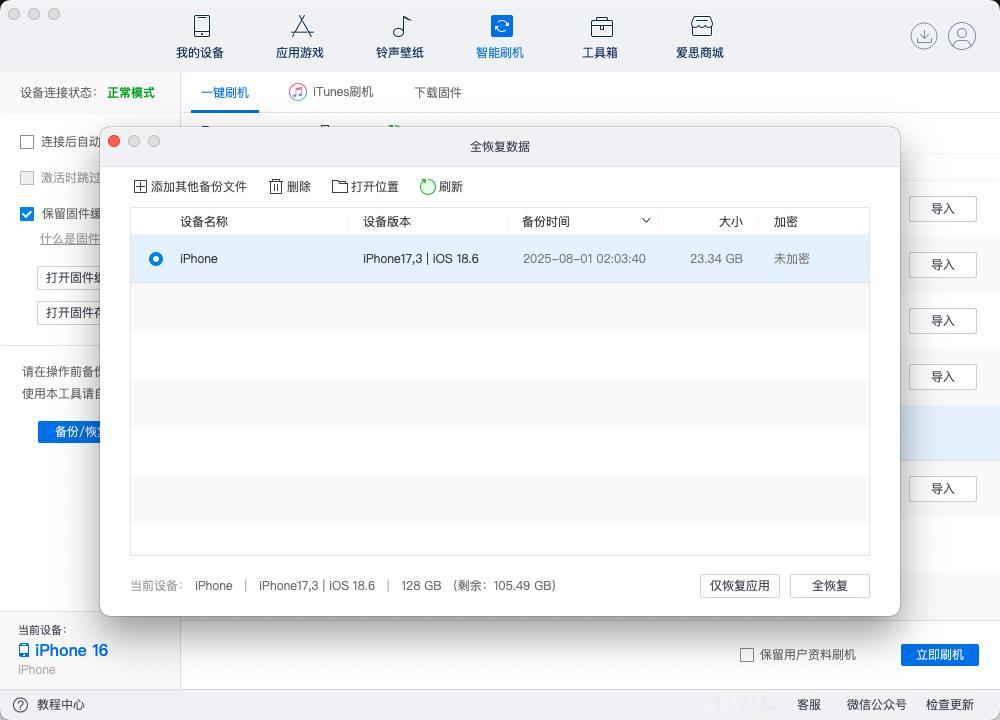Click 检查更新 in status bar

950,705
